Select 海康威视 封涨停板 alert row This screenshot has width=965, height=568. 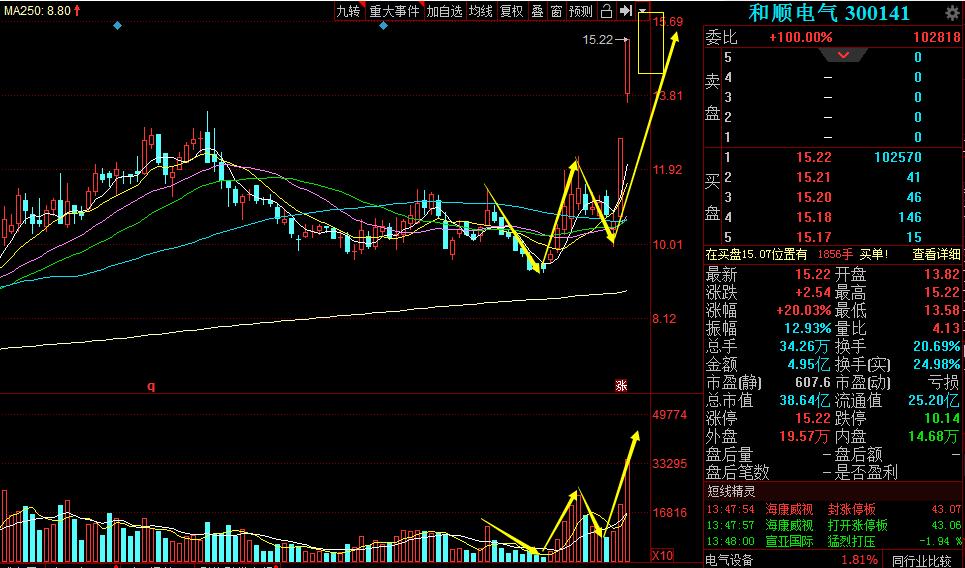(x=834, y=510)
